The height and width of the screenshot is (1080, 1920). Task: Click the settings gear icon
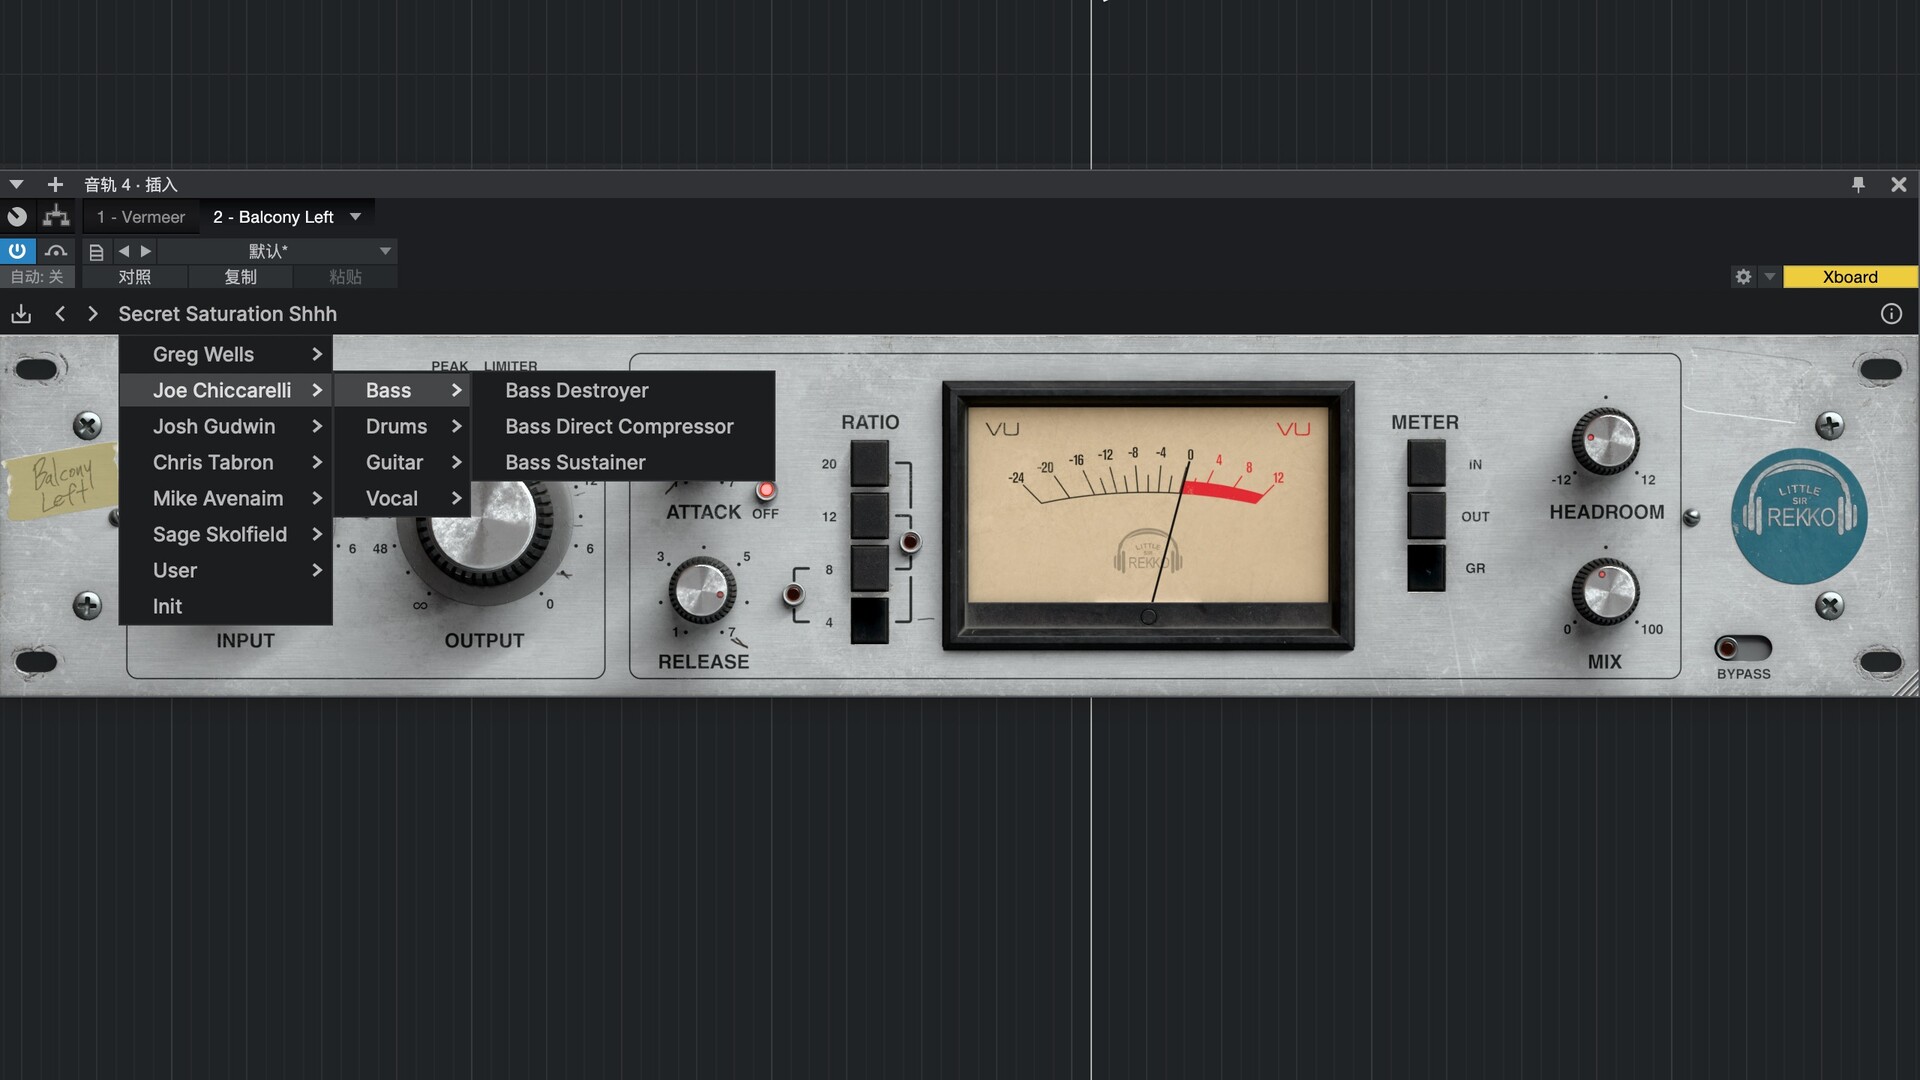pos(1743,277)
